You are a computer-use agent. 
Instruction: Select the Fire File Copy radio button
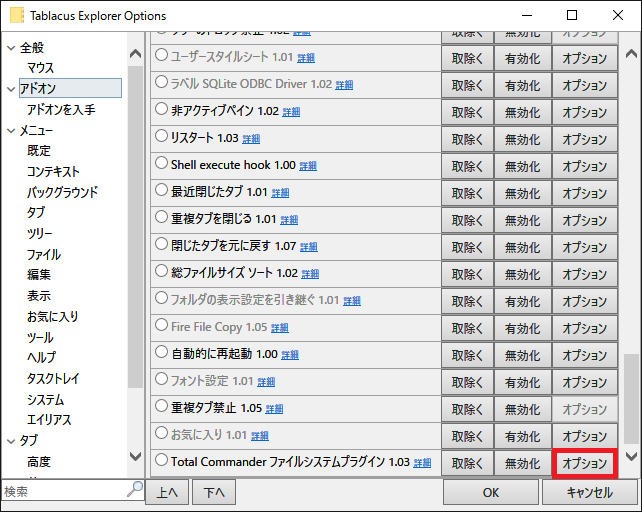[161, 325]
